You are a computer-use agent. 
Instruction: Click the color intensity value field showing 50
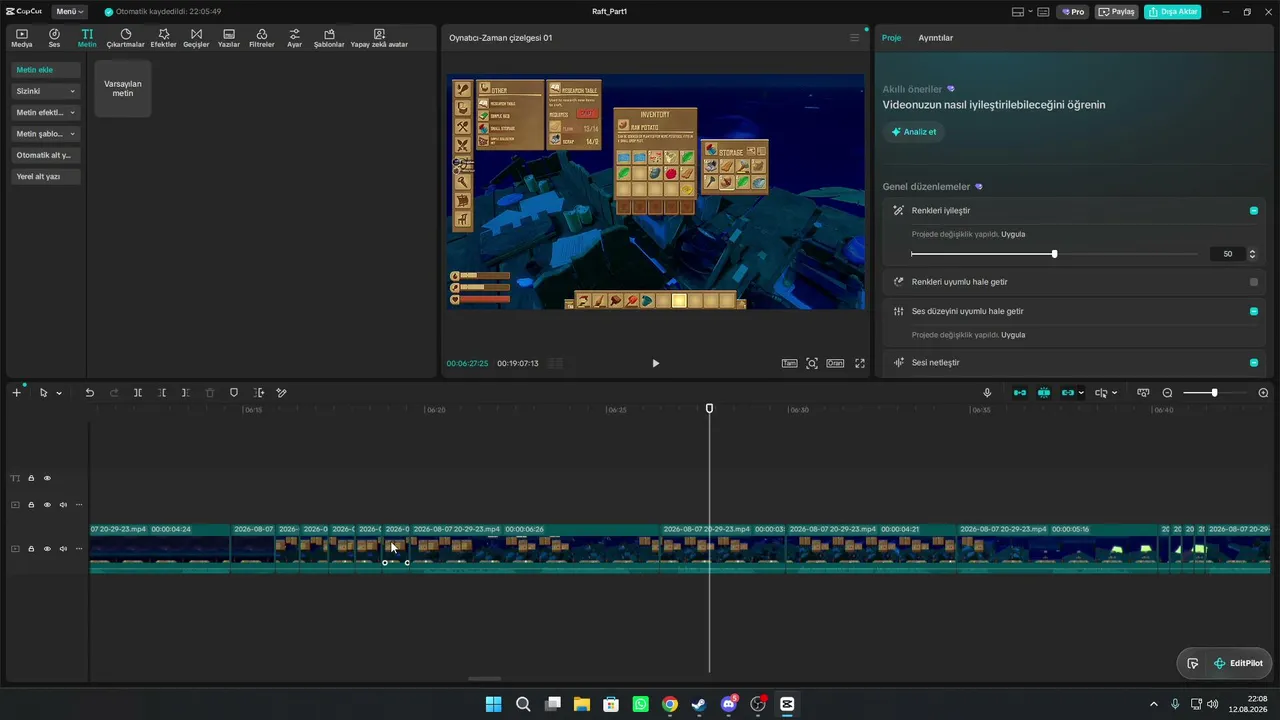click(x=1228, y=254)
